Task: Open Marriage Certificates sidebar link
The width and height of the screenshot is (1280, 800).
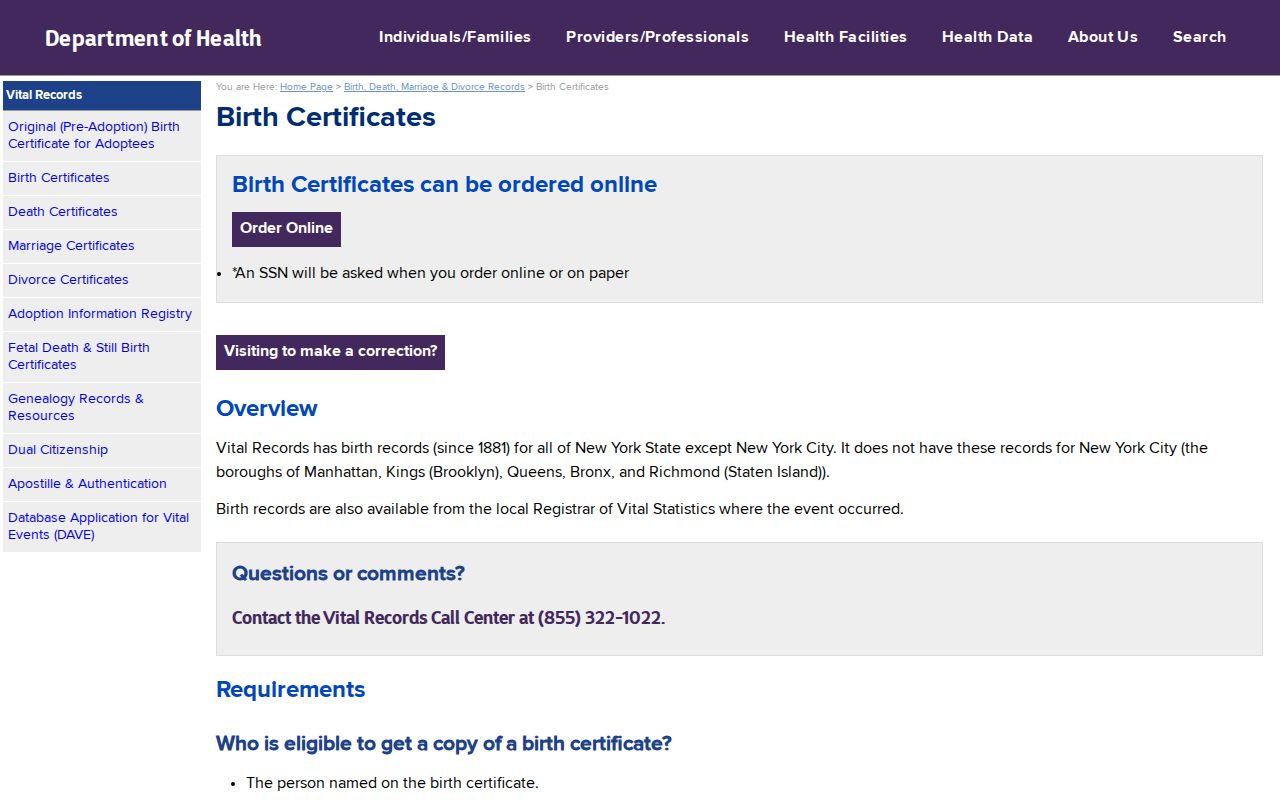Action: [x=102, y=246]
